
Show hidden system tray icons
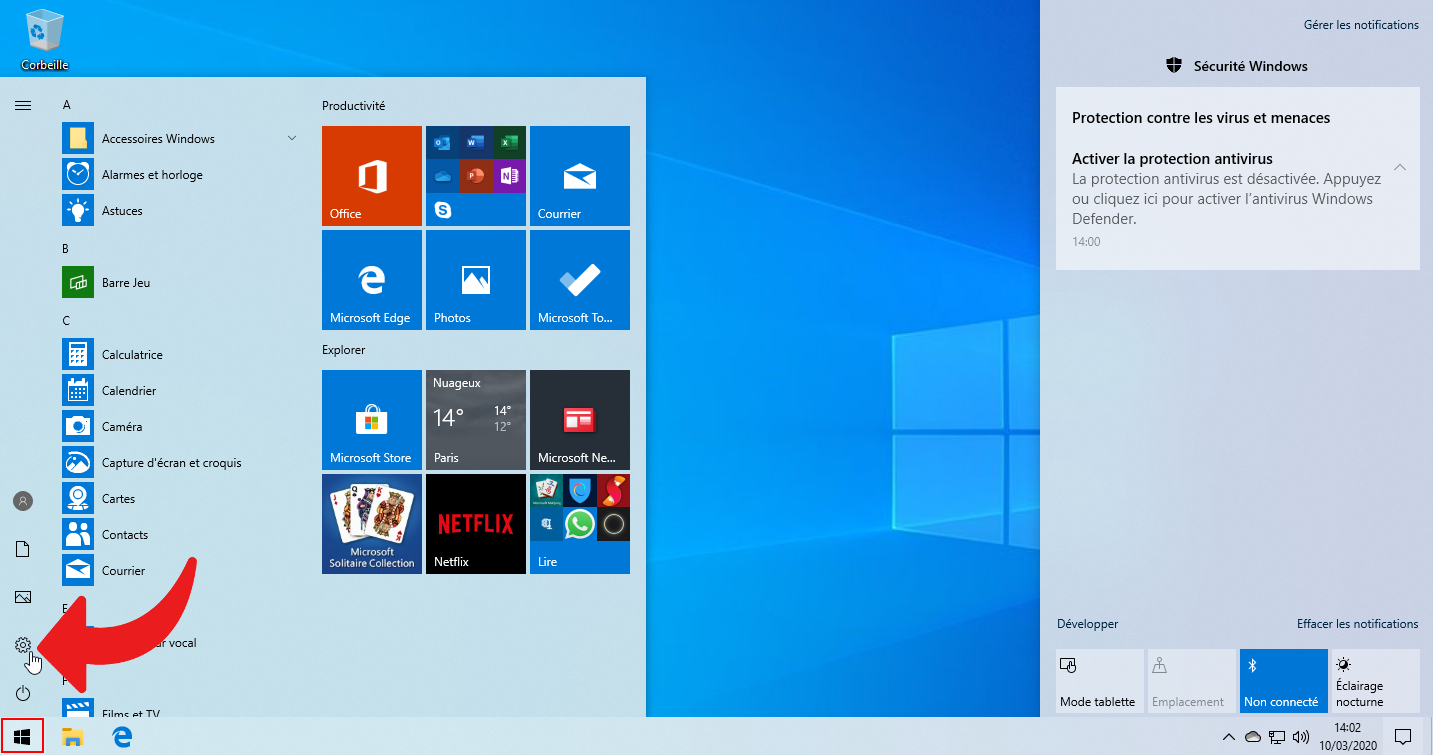(1228, 738)
